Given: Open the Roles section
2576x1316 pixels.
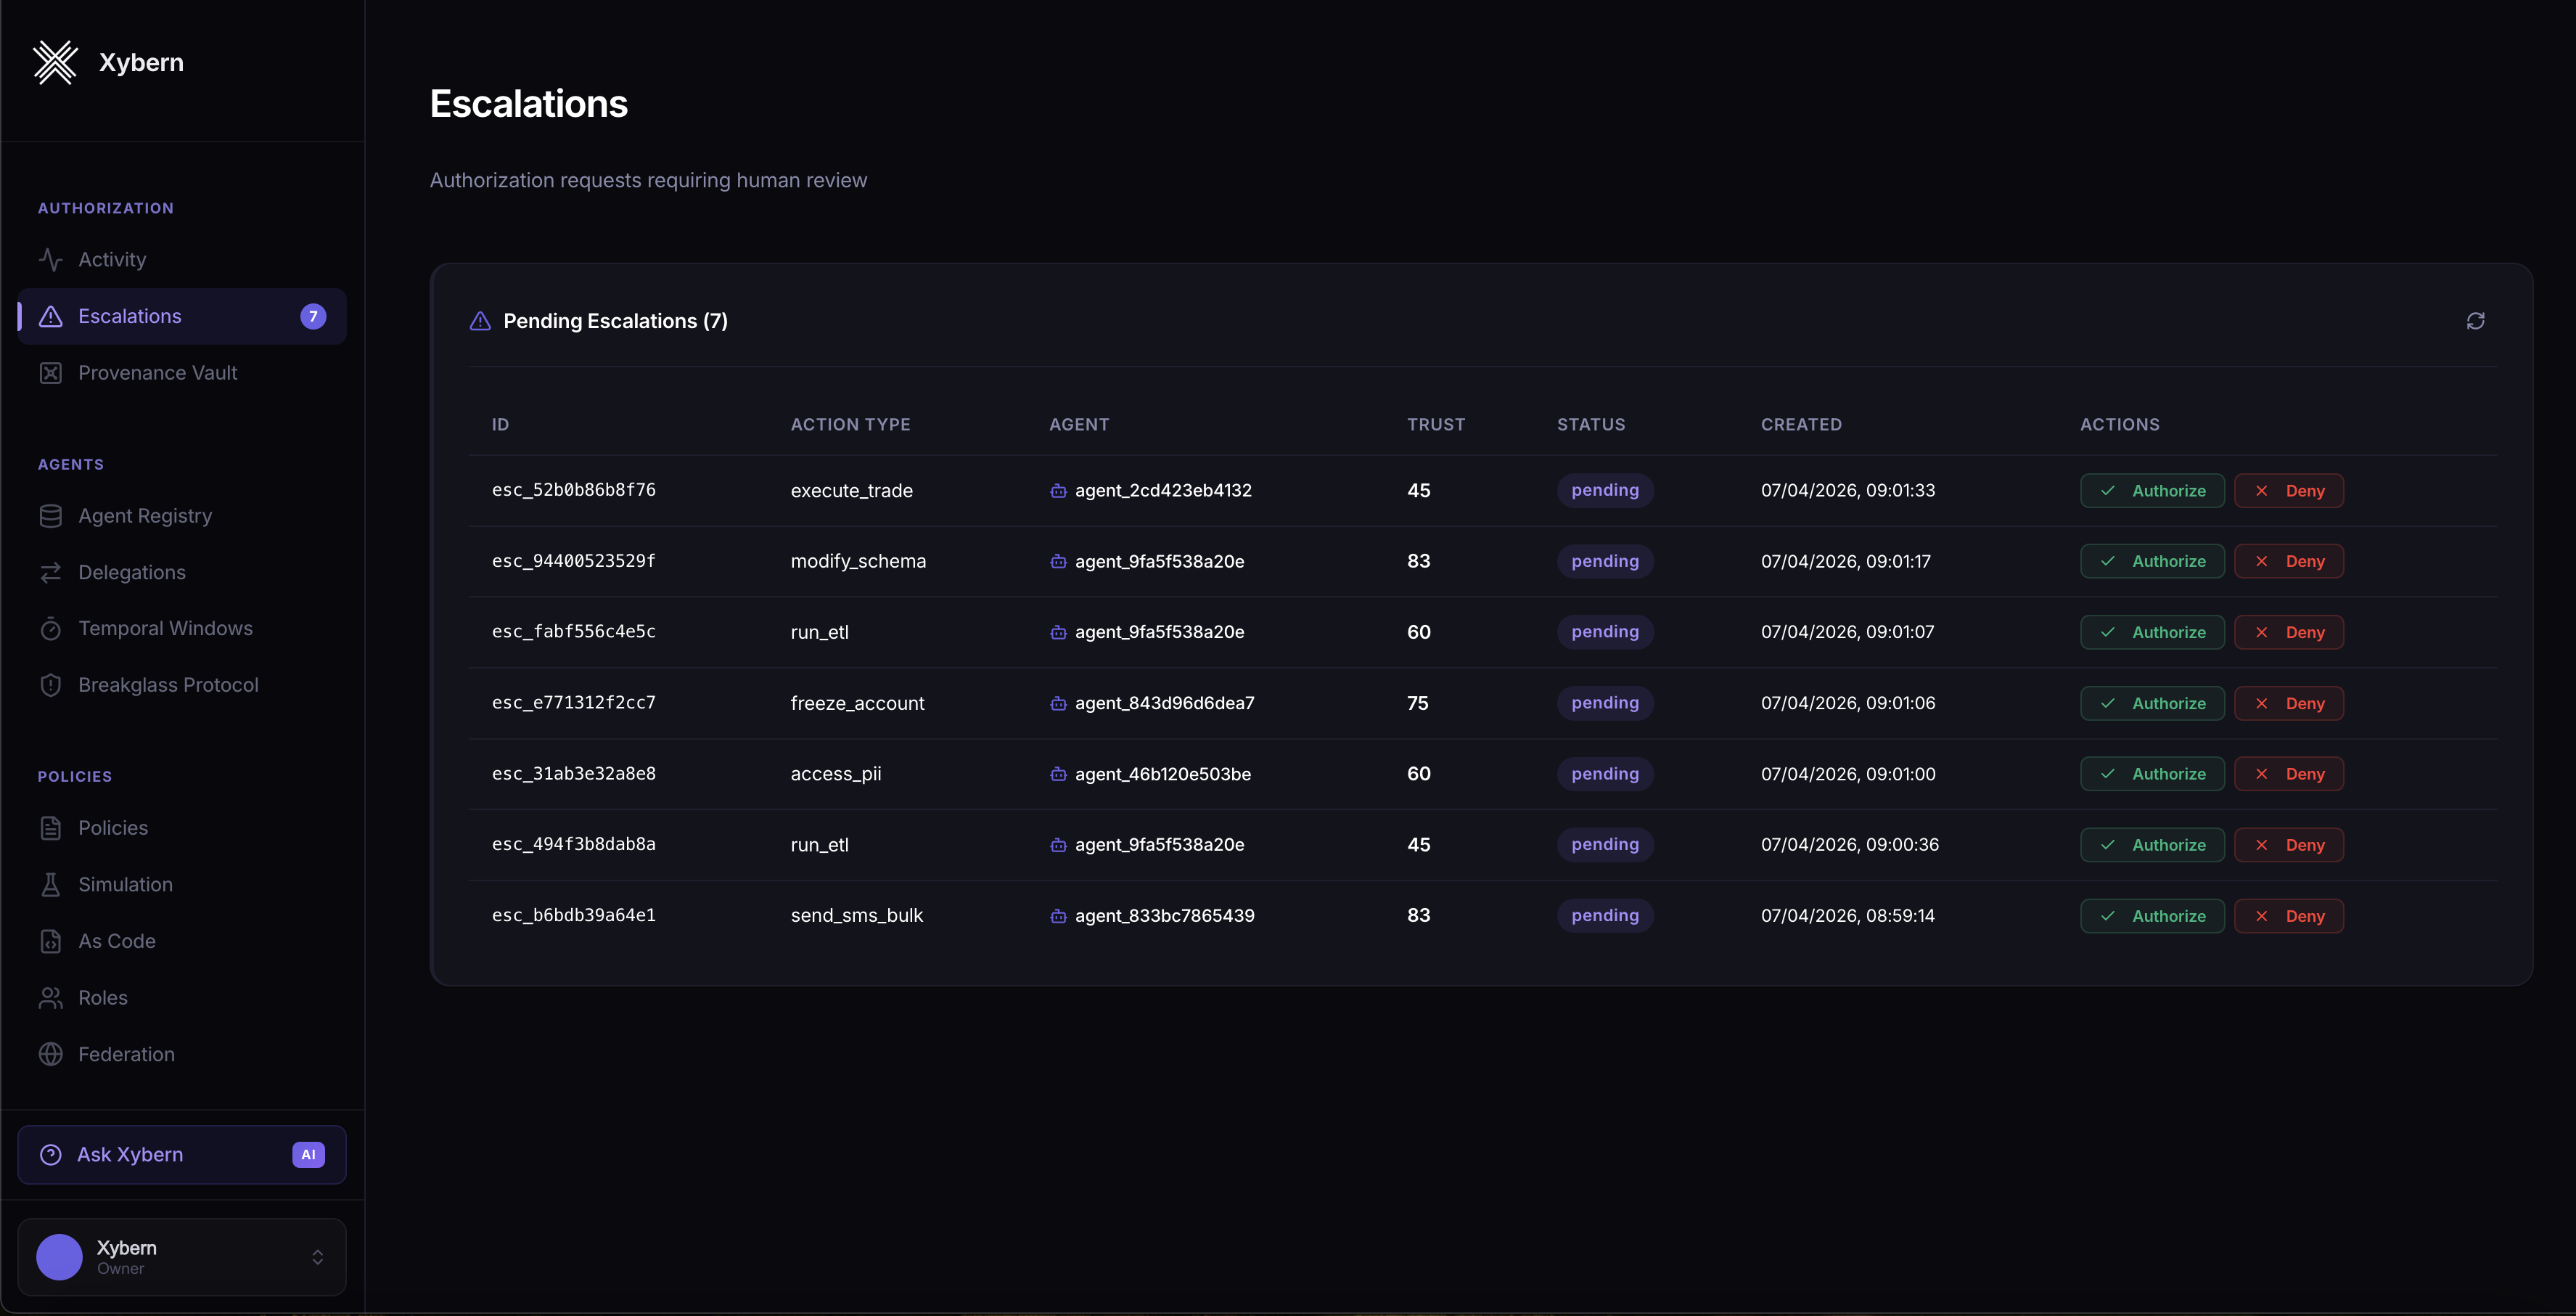Looking at the screenshot, I should (103, 997).
